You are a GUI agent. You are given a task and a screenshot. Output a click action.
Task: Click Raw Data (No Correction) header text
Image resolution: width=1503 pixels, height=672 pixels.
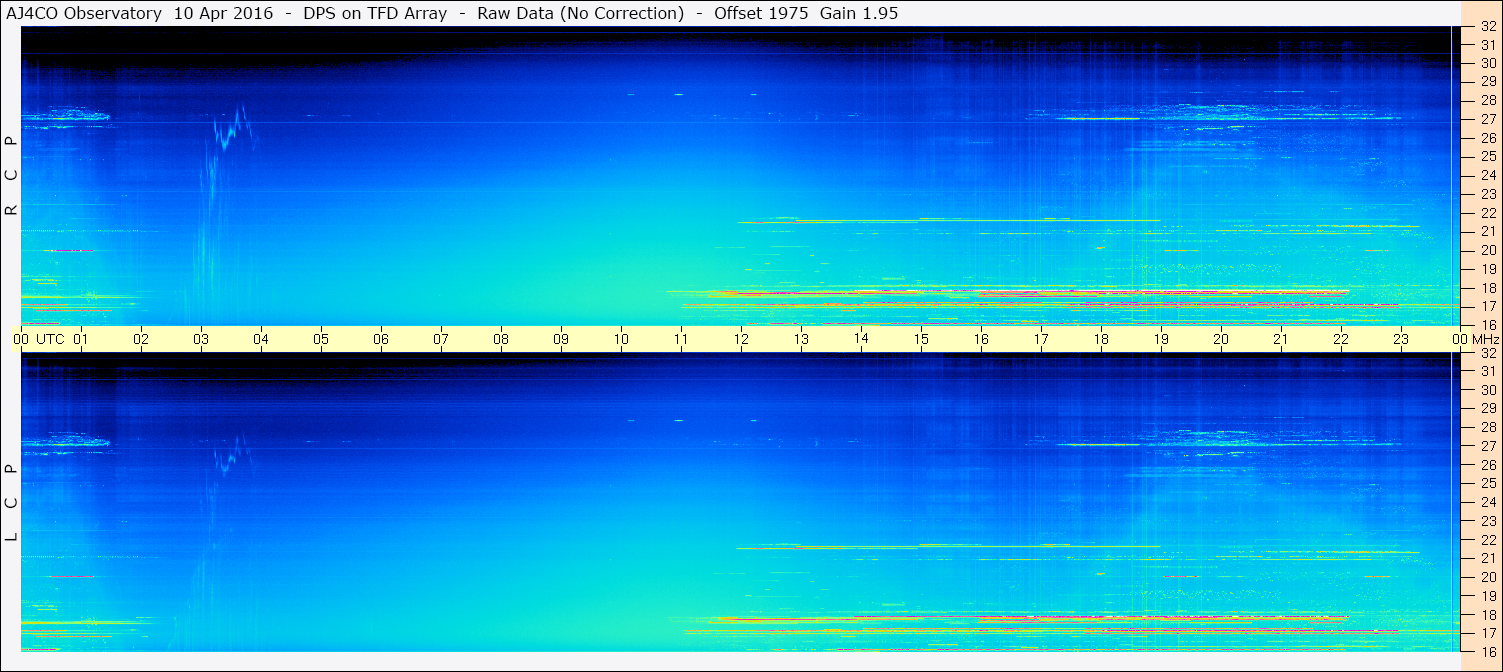[x=580, y=13]
